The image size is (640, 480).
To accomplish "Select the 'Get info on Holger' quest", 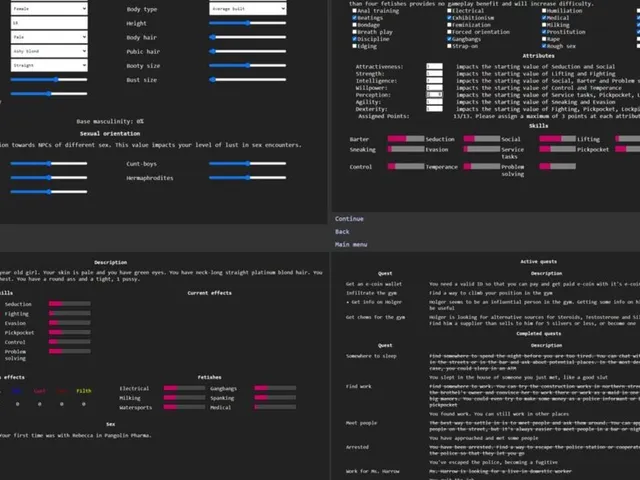I will tap(374, 302).
